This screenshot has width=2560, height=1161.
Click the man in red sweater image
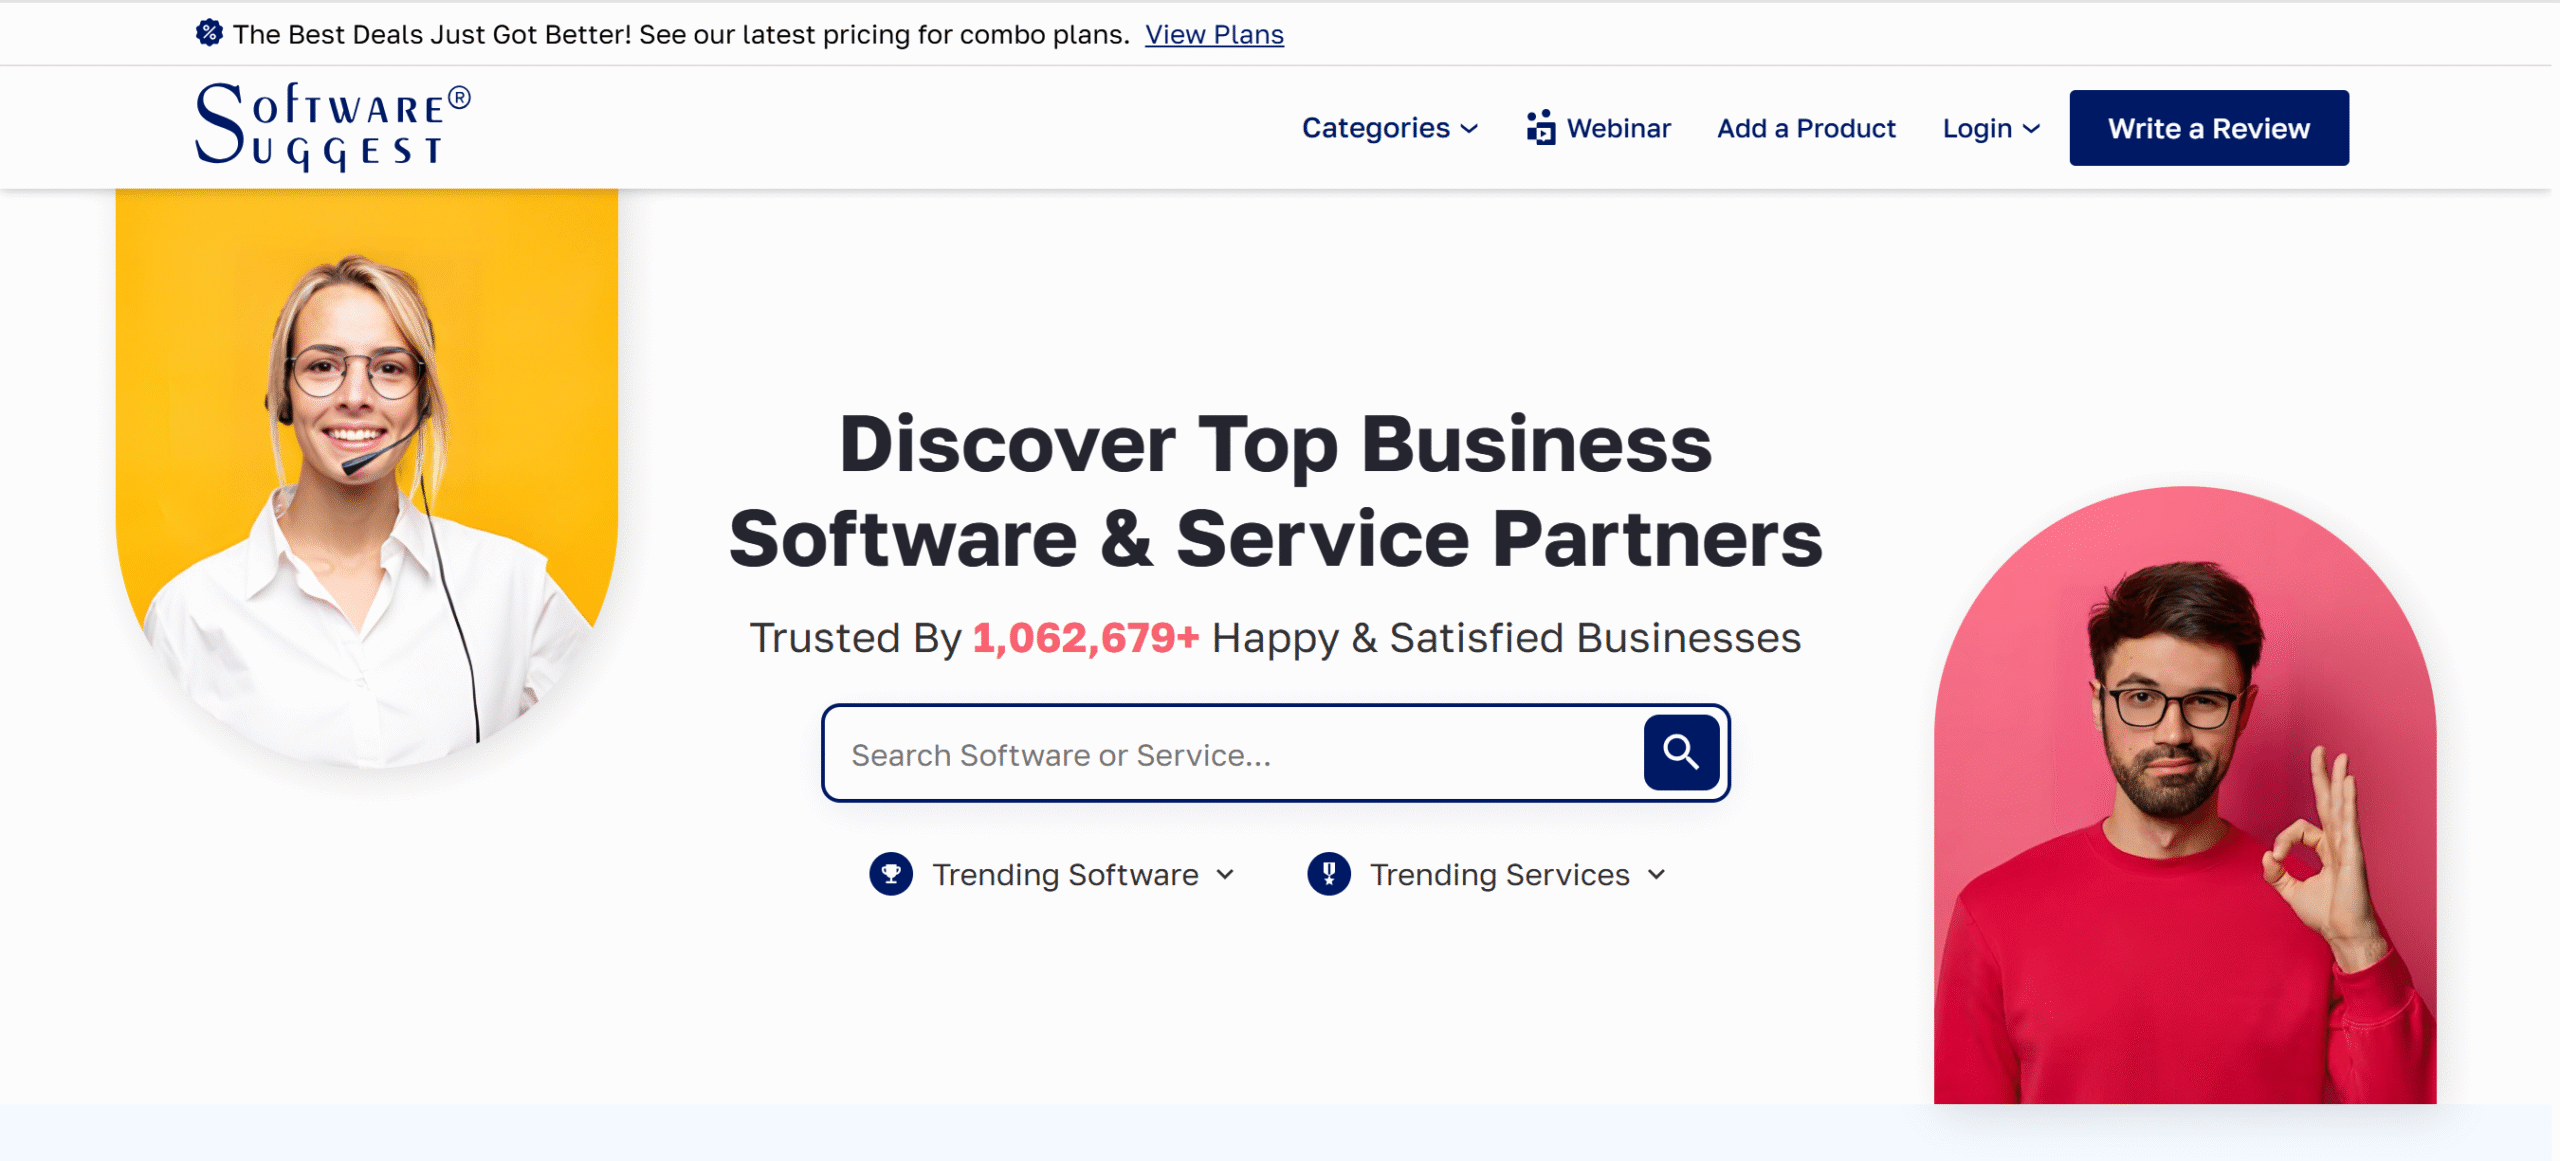(x=2185, y=795)
